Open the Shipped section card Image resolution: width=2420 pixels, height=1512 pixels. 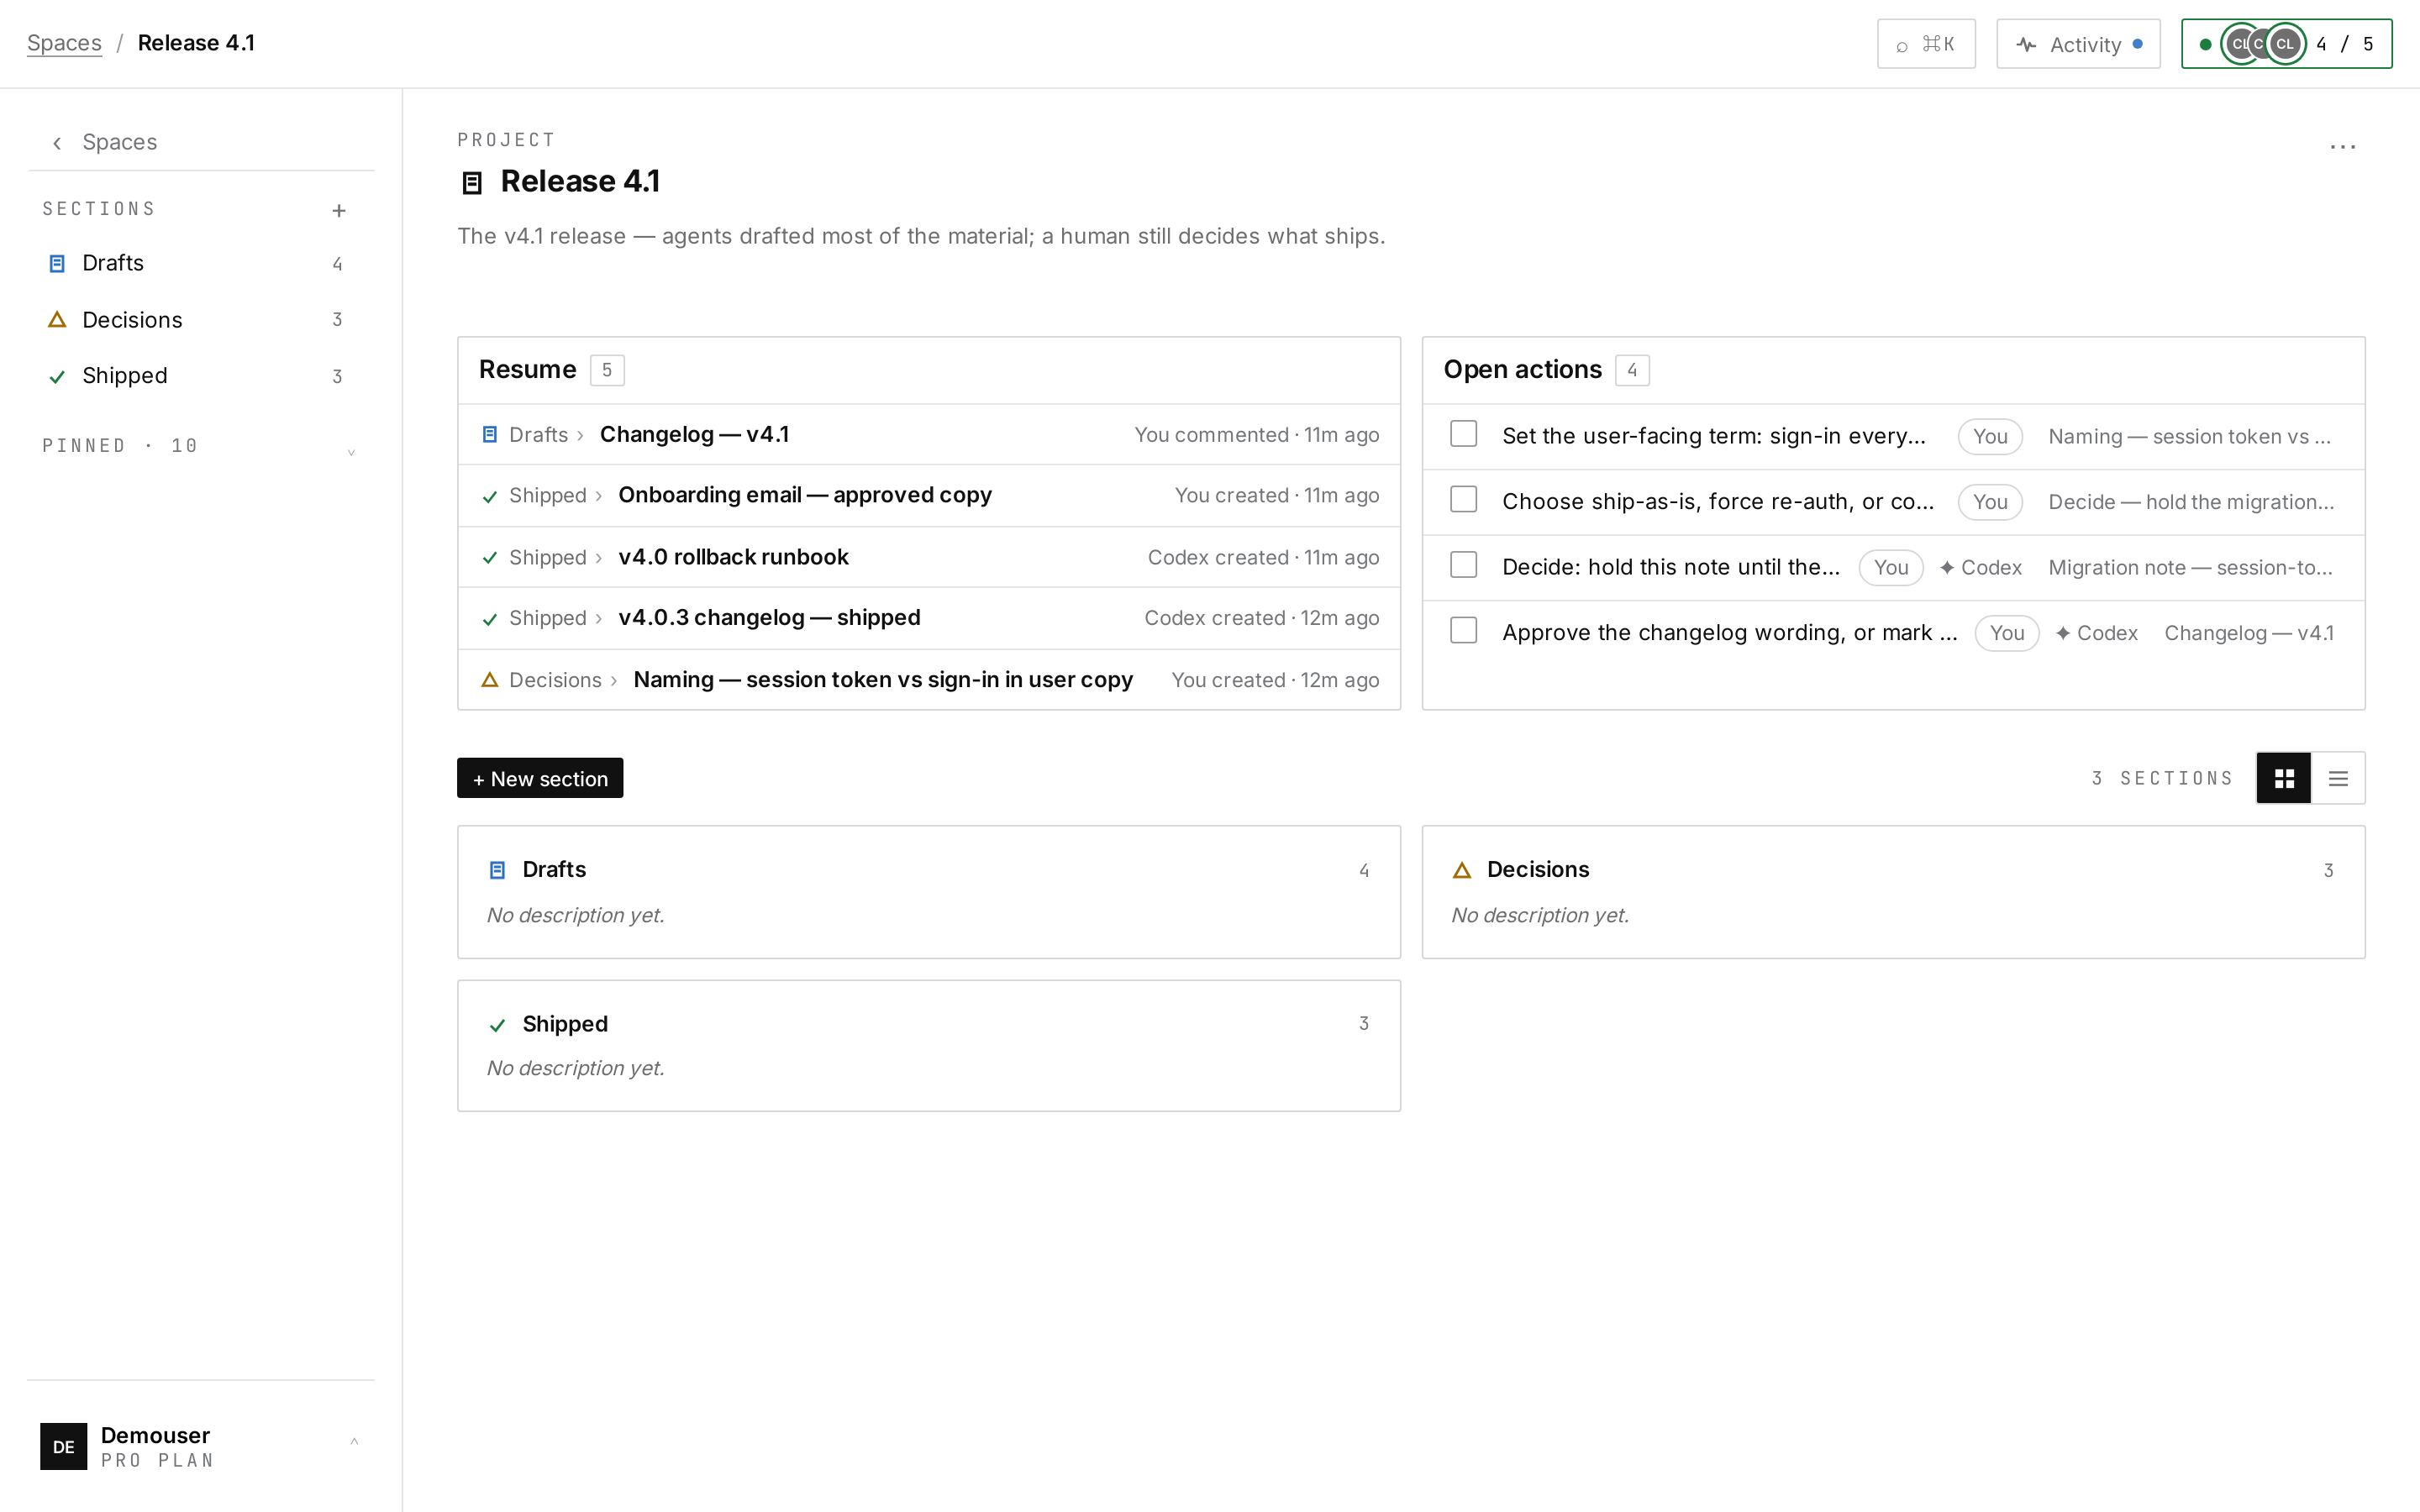click(x=929, y=1046)
